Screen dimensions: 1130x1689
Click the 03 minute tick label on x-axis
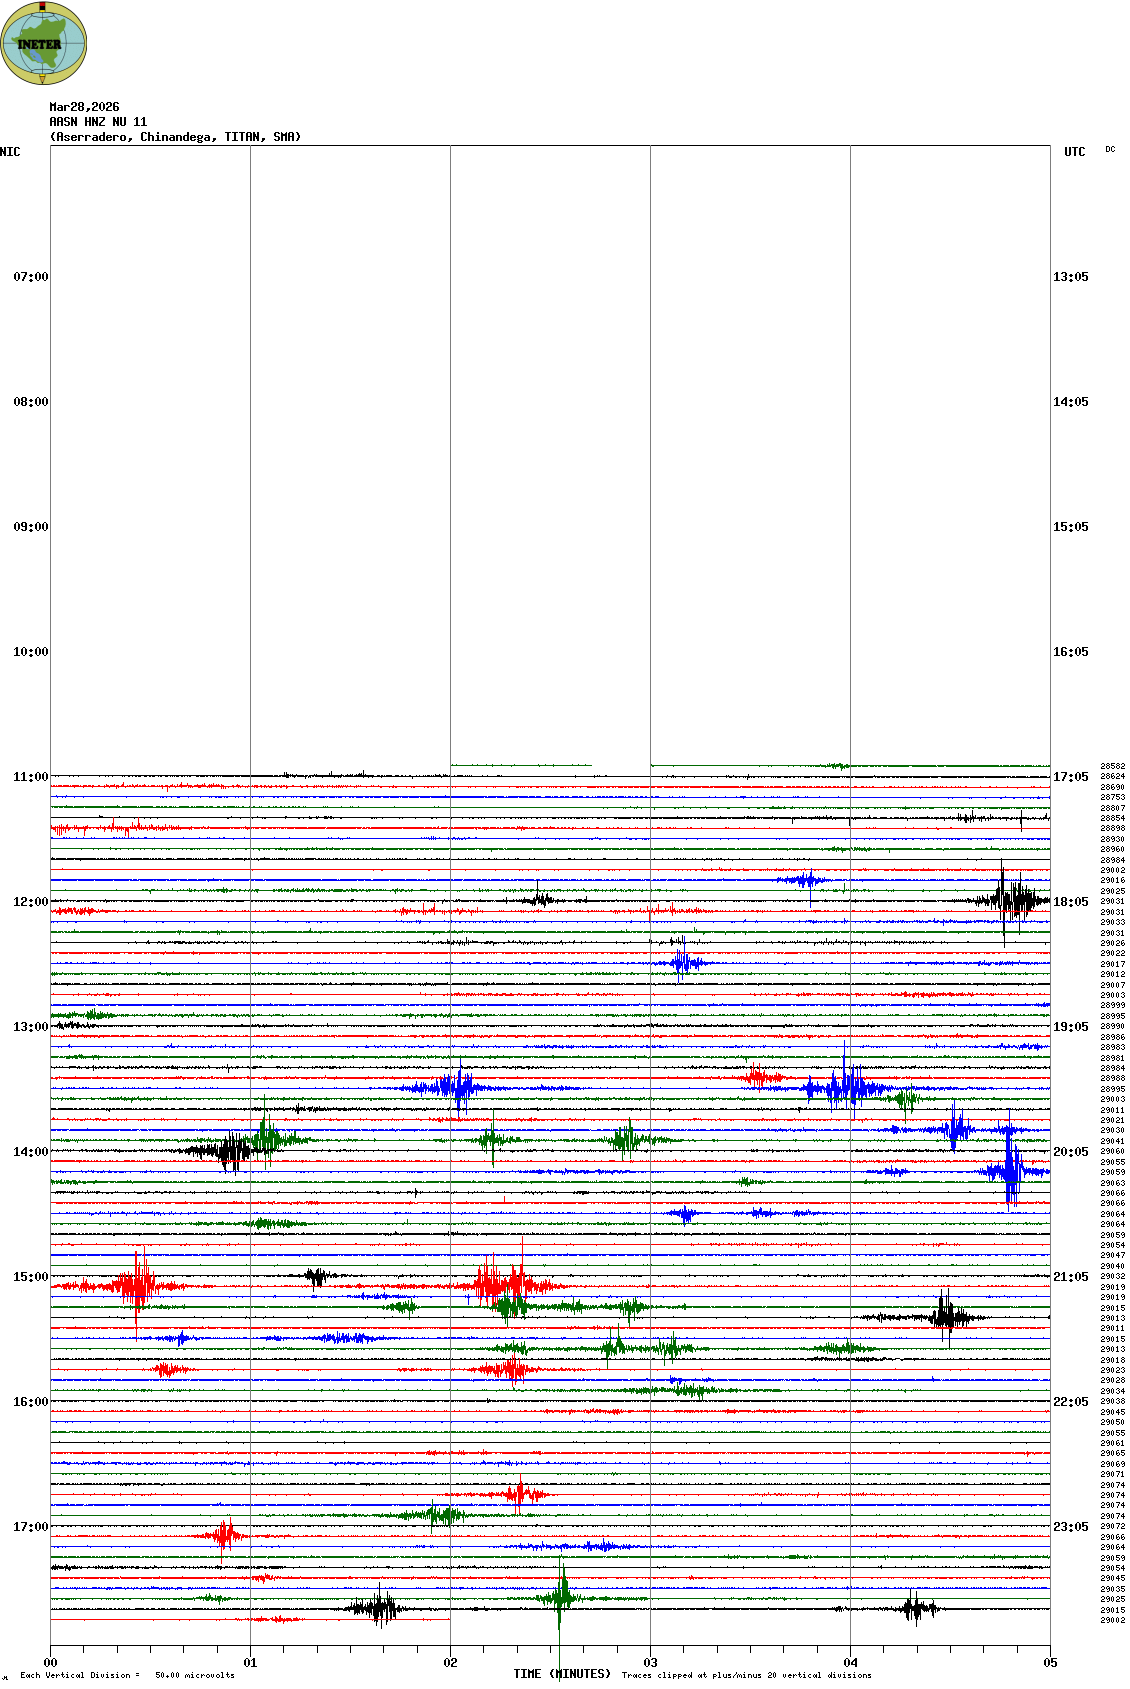[650, 1663]
